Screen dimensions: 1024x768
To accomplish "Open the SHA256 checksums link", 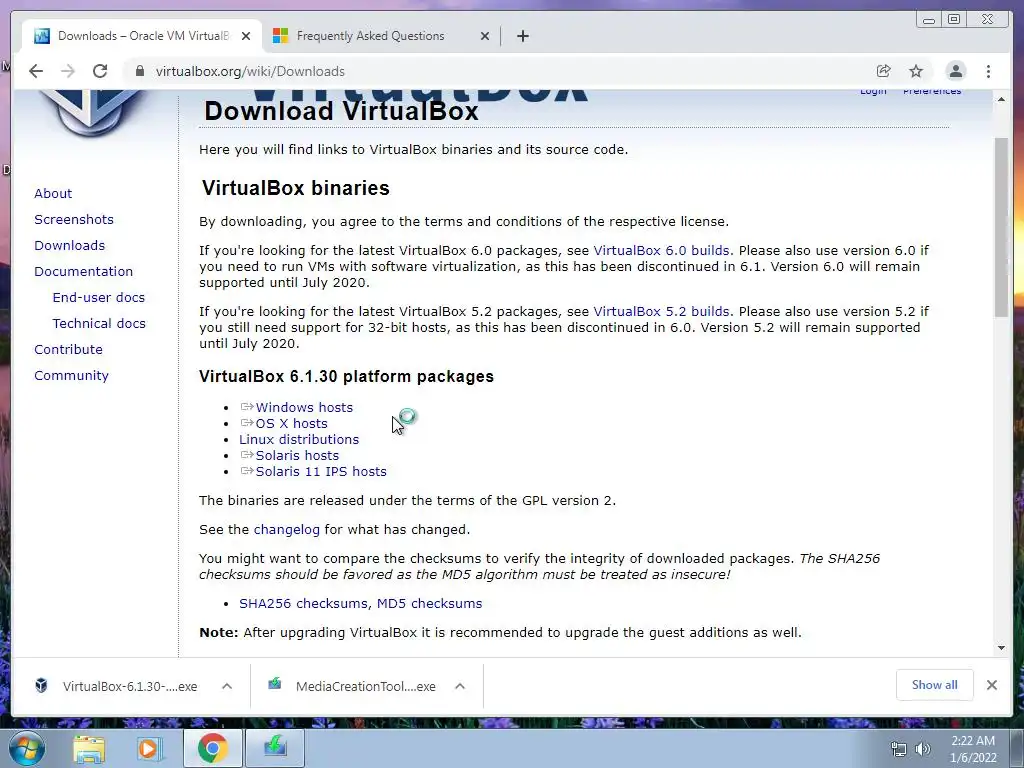I will point(305,603).
